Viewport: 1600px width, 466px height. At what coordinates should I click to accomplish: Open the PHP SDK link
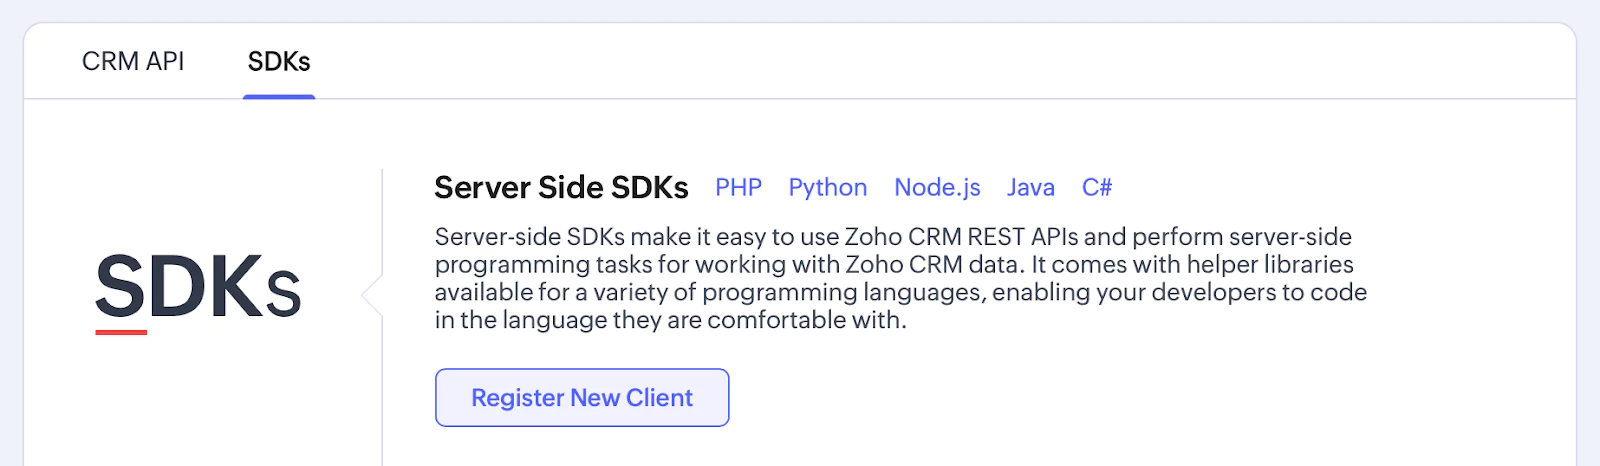click(738, 188)
